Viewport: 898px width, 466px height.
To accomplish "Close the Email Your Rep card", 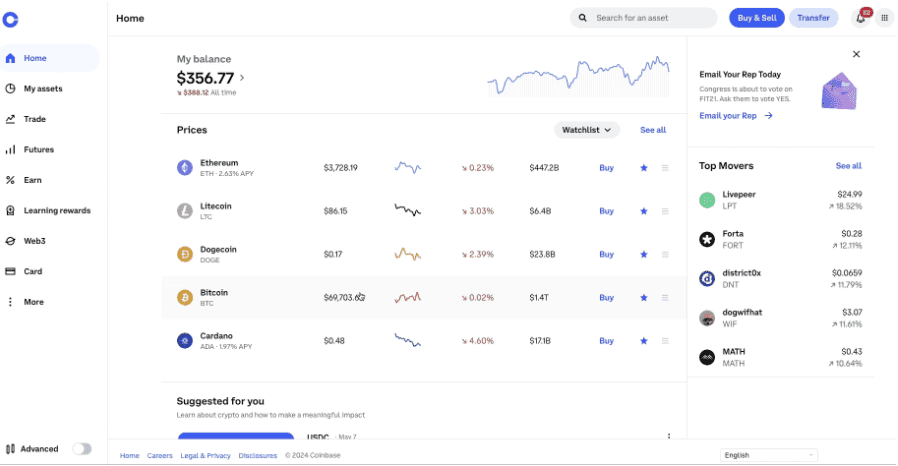I will 856,54.
